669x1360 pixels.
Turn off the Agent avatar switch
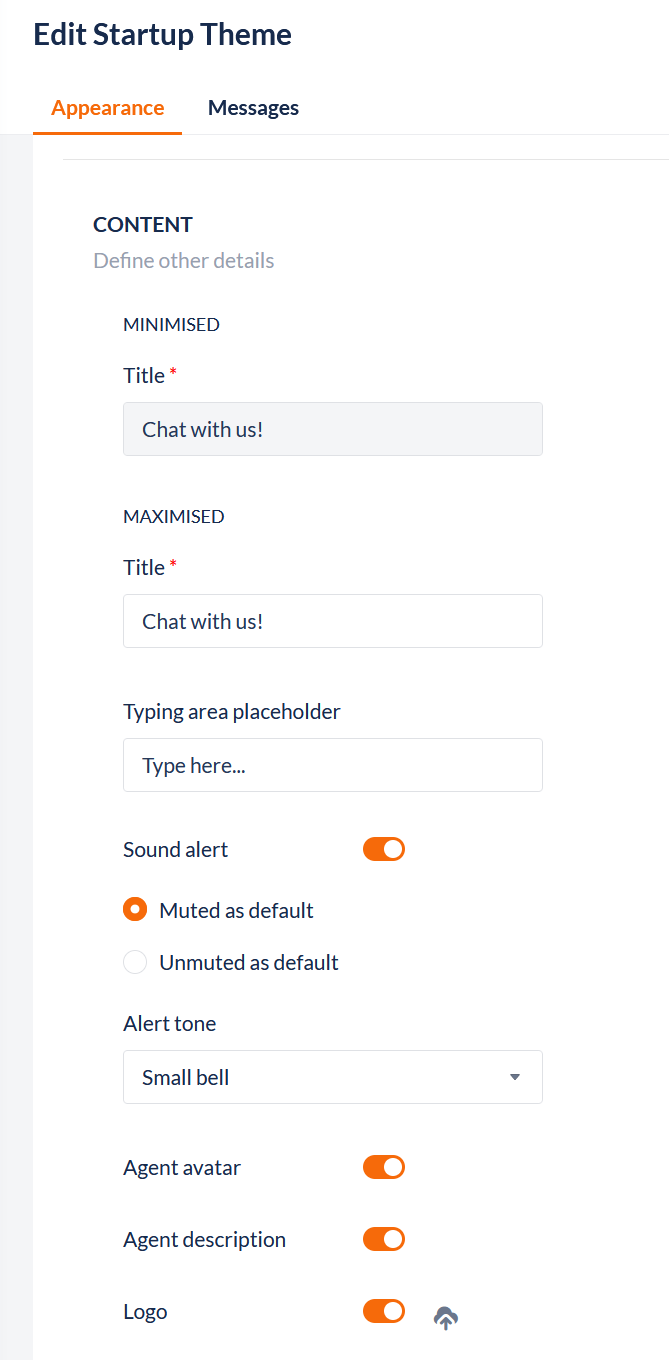[x=384, y=1167]
